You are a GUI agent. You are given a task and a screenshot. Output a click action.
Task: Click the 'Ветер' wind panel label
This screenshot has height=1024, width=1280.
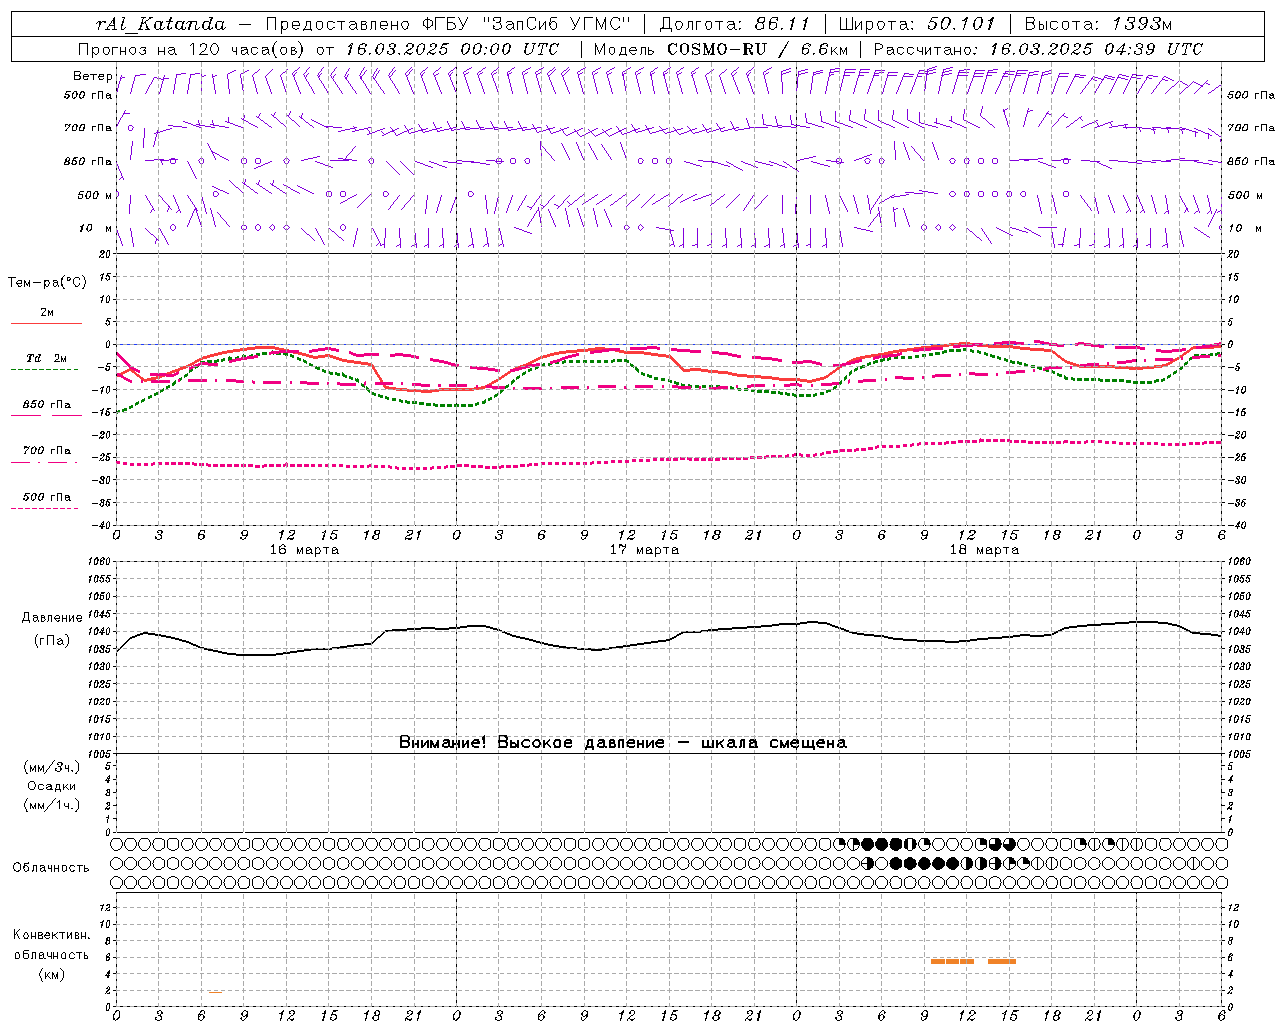[x=93, y=76]
